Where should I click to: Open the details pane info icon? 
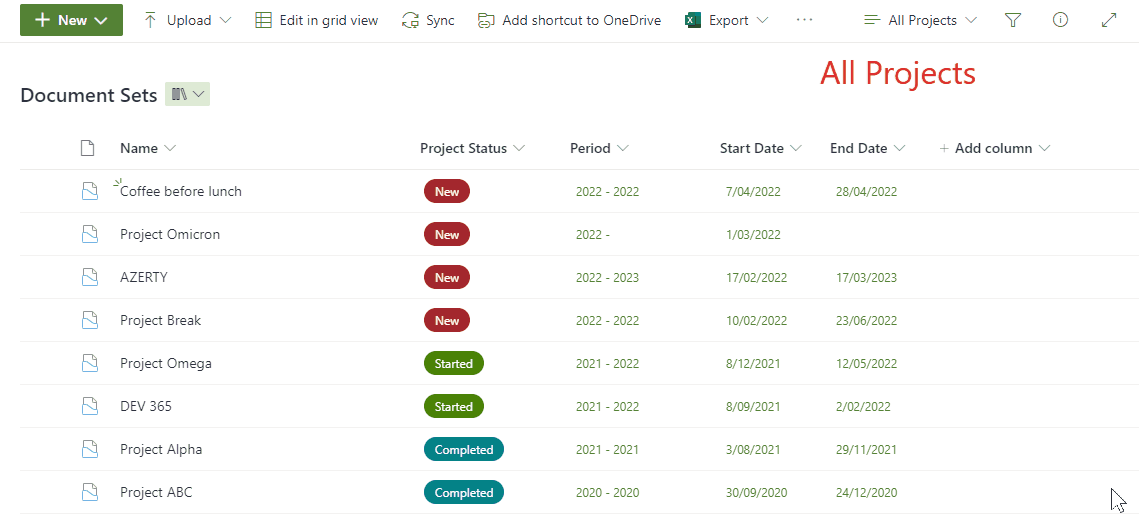point(1060,20)
